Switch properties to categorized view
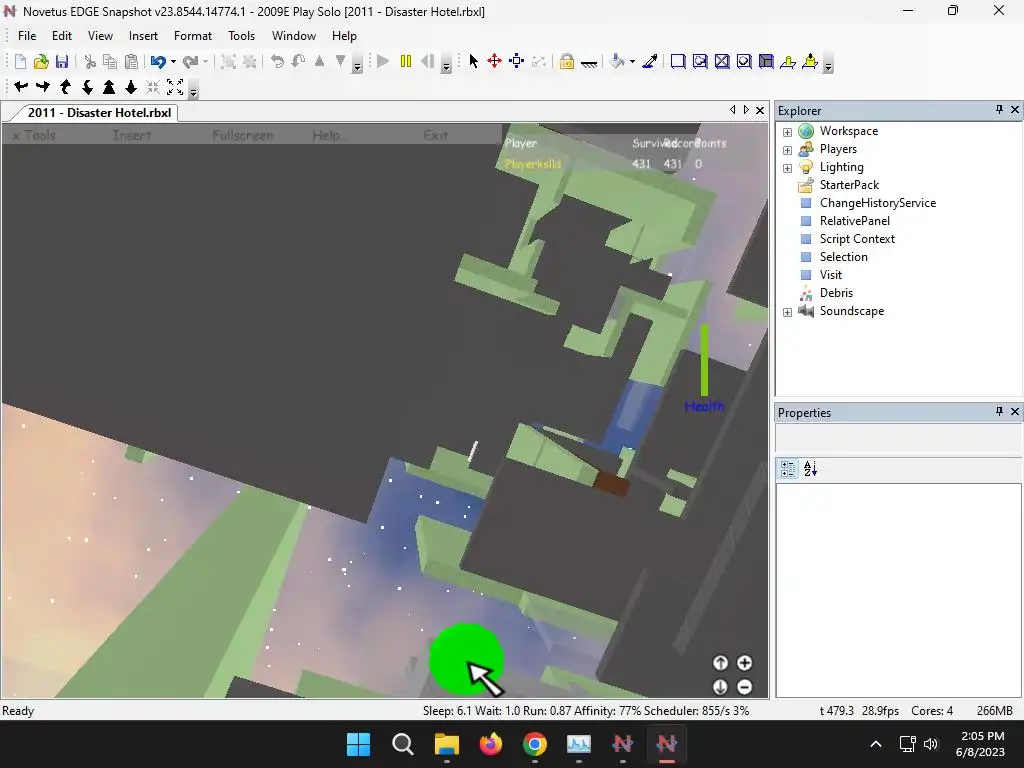The image size is (1024, 768). click(x=788, y=468)
